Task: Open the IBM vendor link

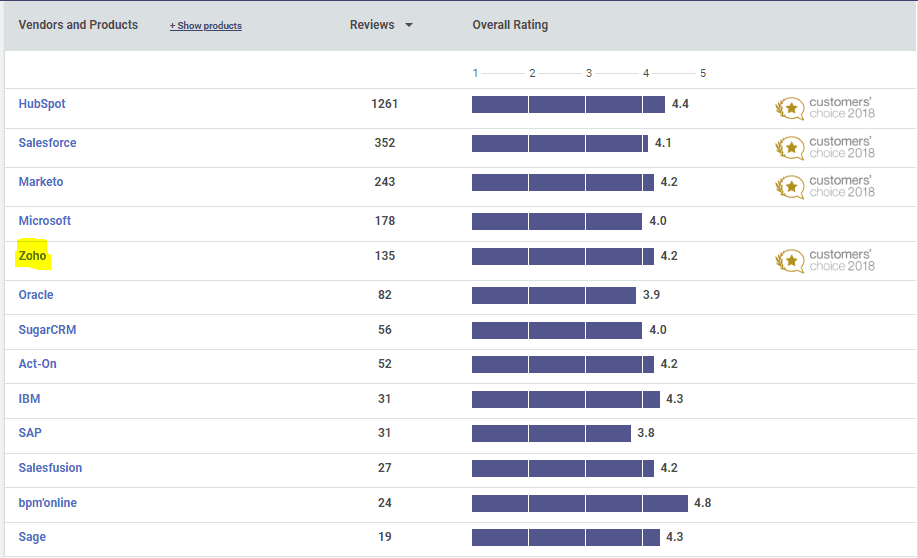Action: pos(29,399)
